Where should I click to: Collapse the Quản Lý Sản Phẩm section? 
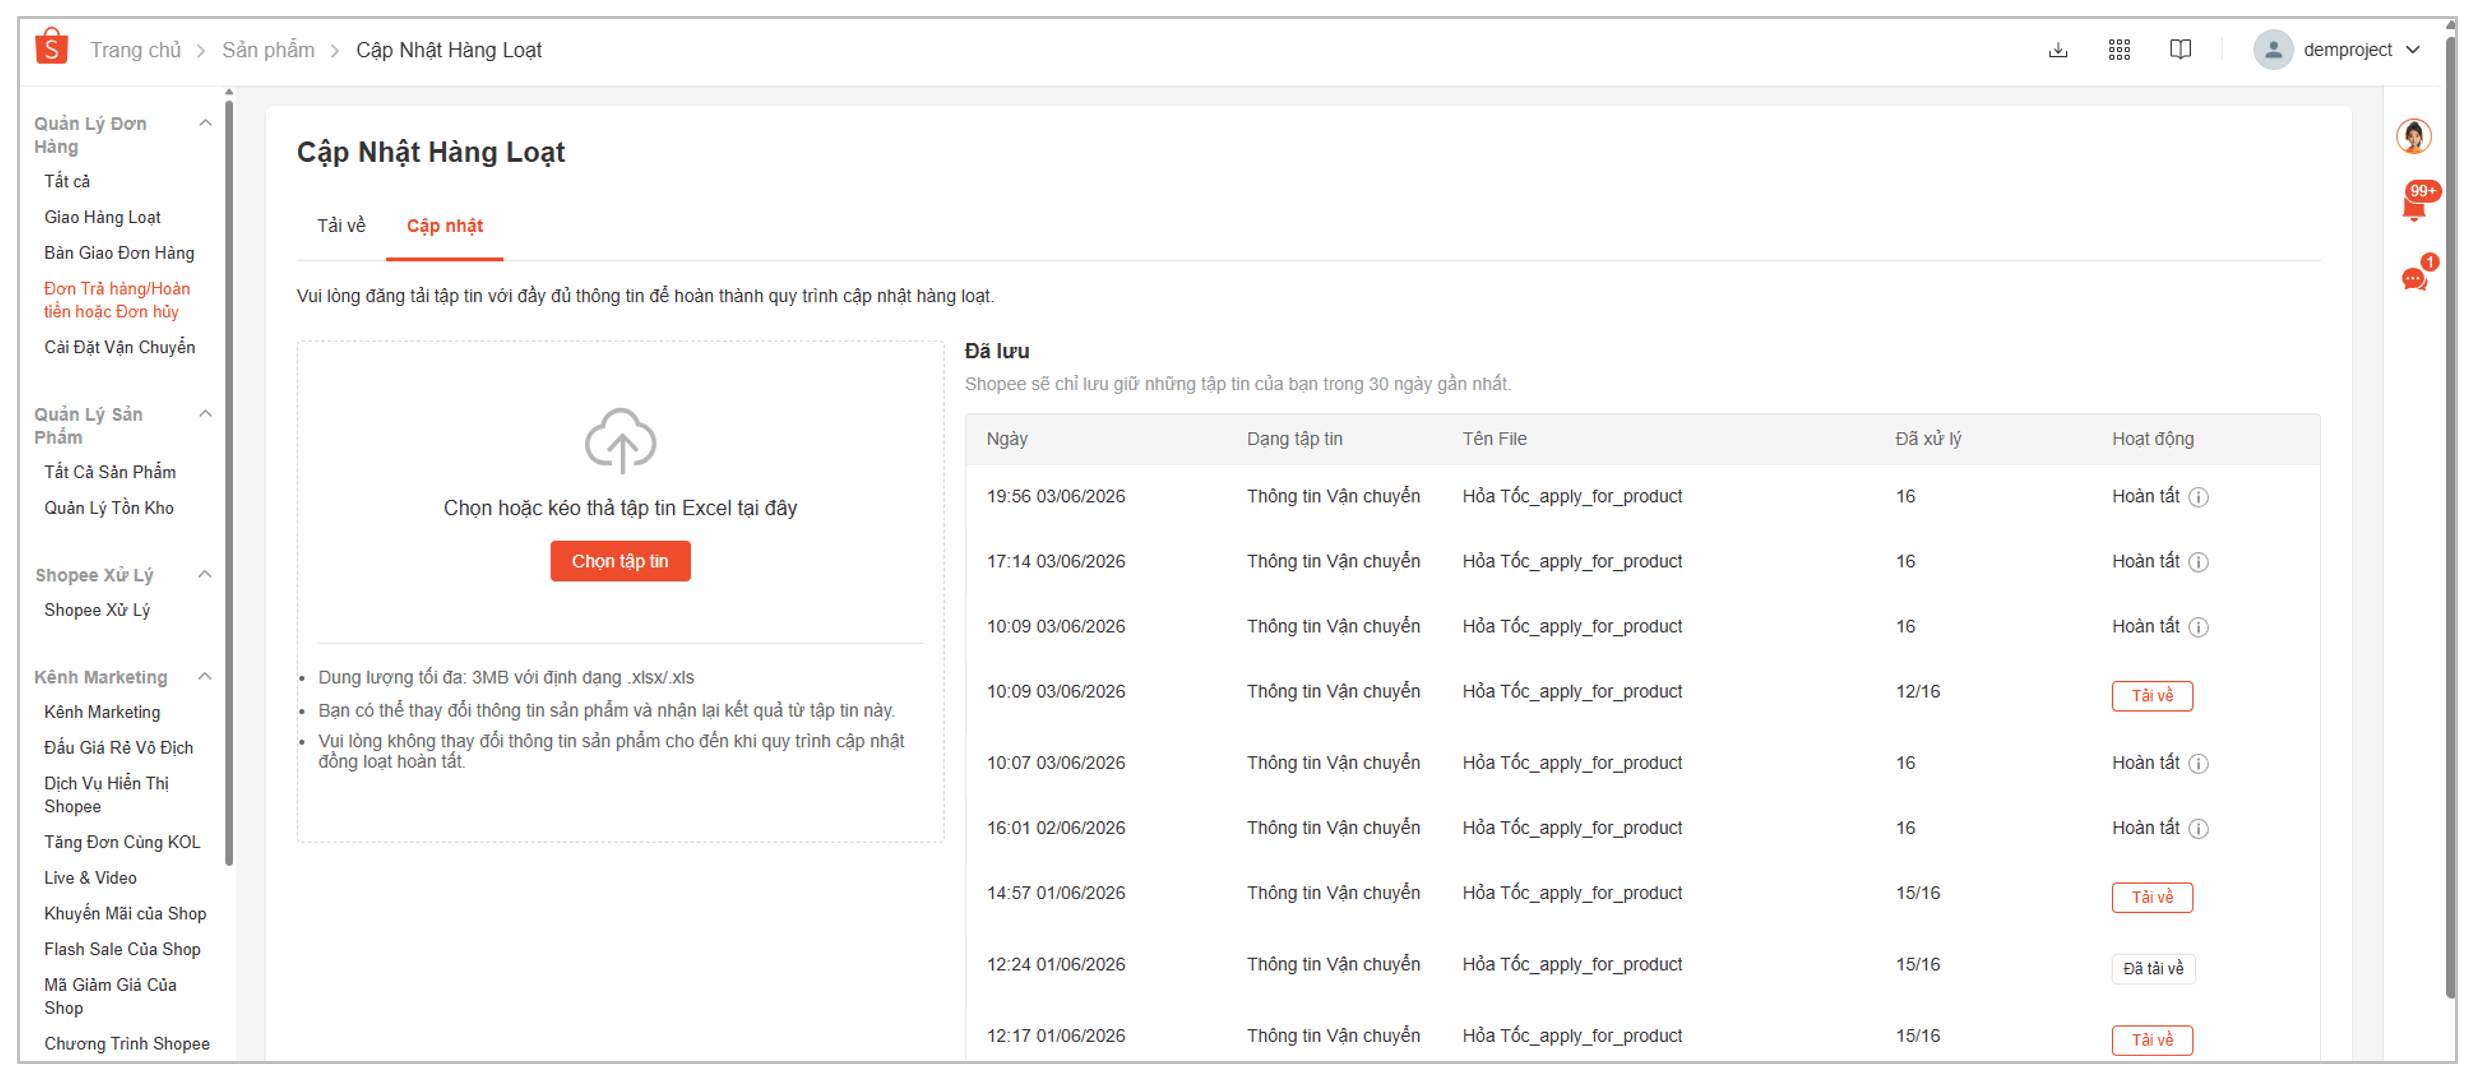tap(205, 414)
